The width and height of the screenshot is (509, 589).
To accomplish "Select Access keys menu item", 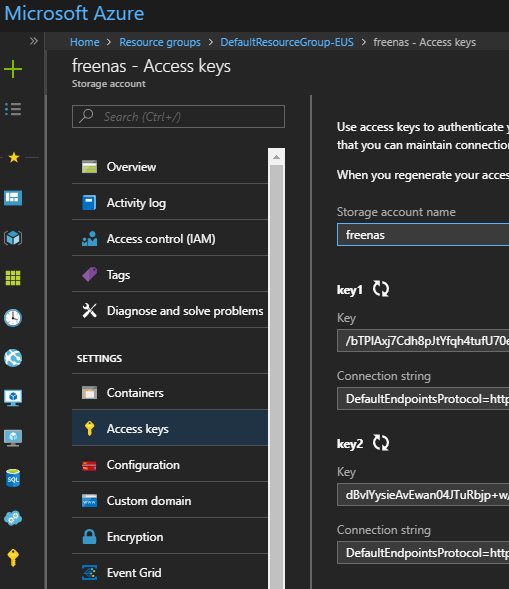I will (x=170, y=429).
